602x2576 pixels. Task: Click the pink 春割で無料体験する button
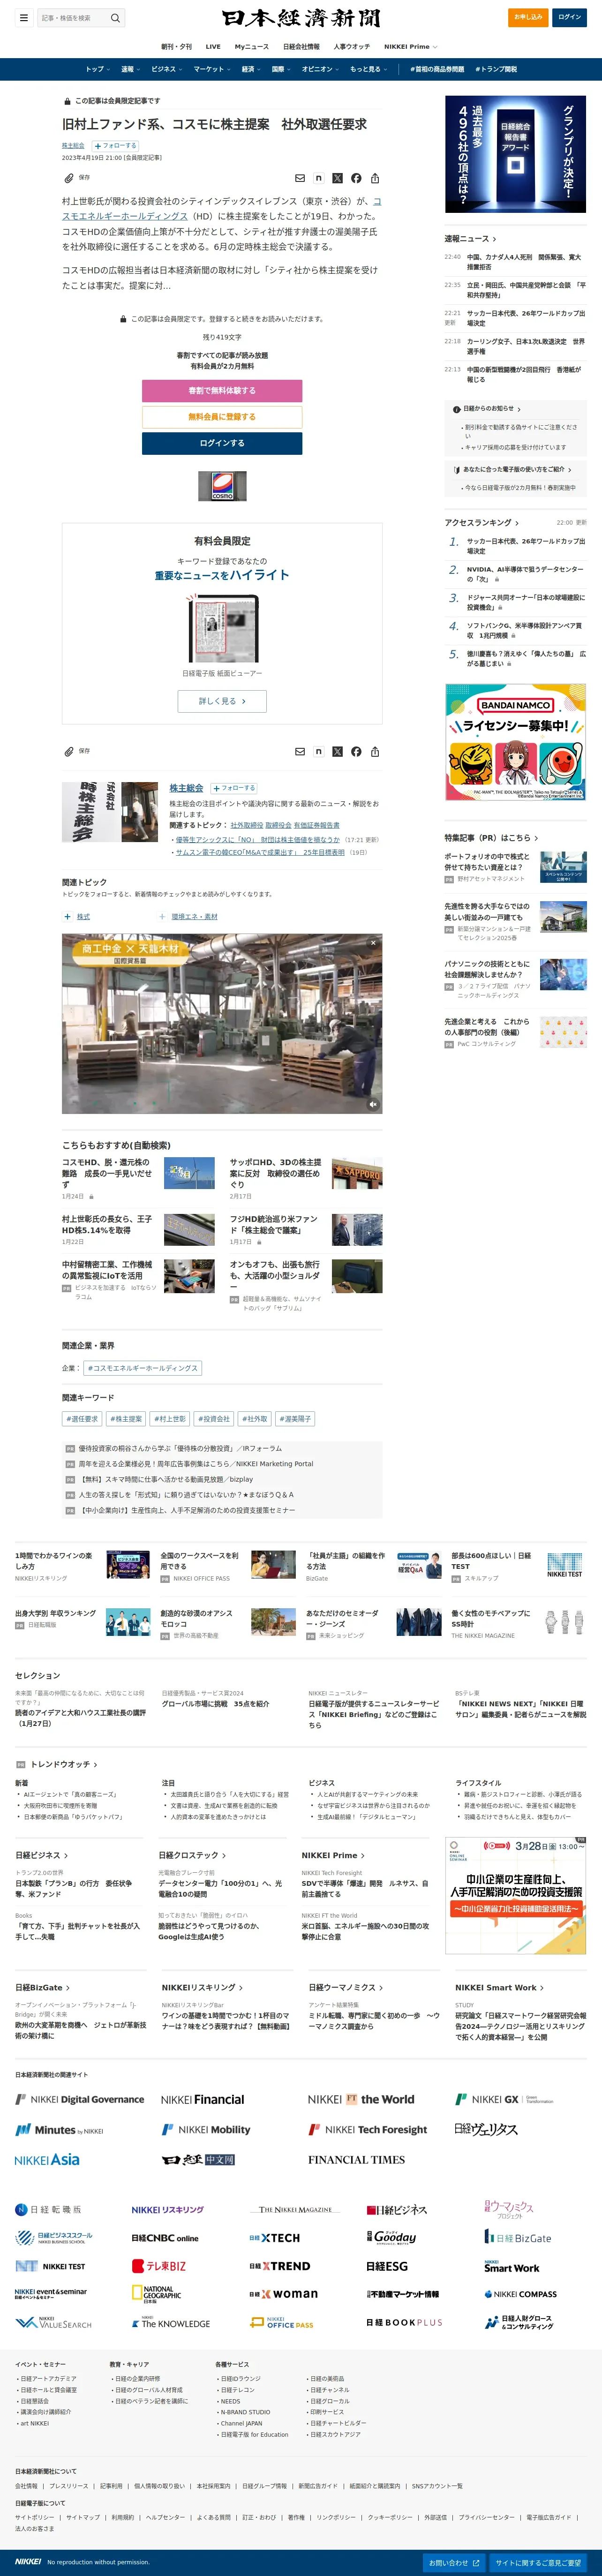point(222,390)
